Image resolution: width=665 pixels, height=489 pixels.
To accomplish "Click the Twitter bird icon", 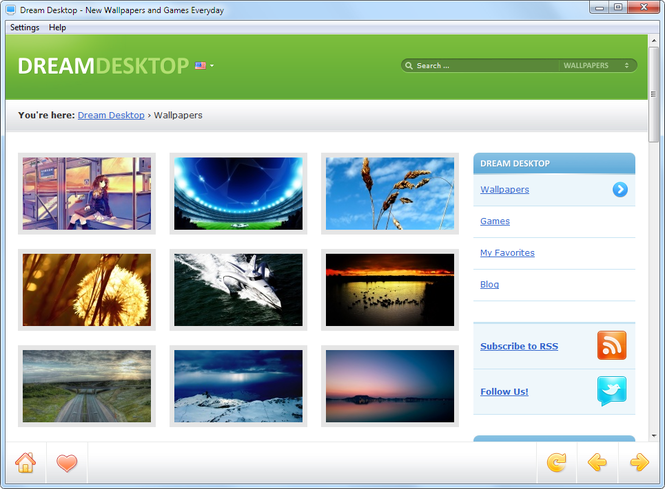I will tap(612, 391).
